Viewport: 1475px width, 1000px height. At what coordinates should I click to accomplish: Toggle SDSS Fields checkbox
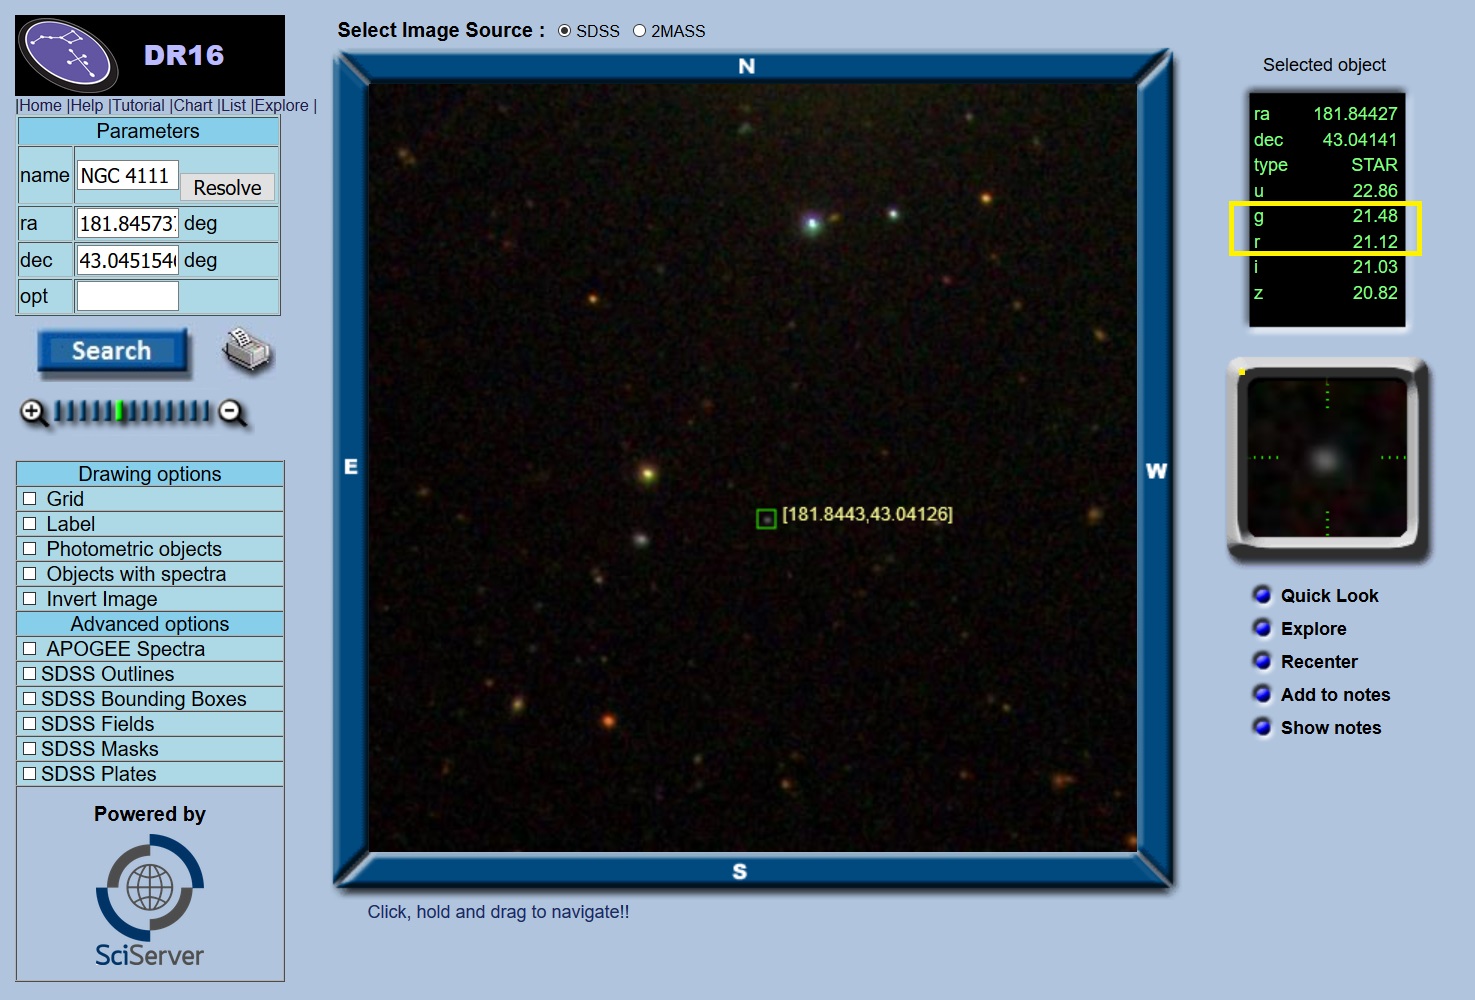pos(30,723)
